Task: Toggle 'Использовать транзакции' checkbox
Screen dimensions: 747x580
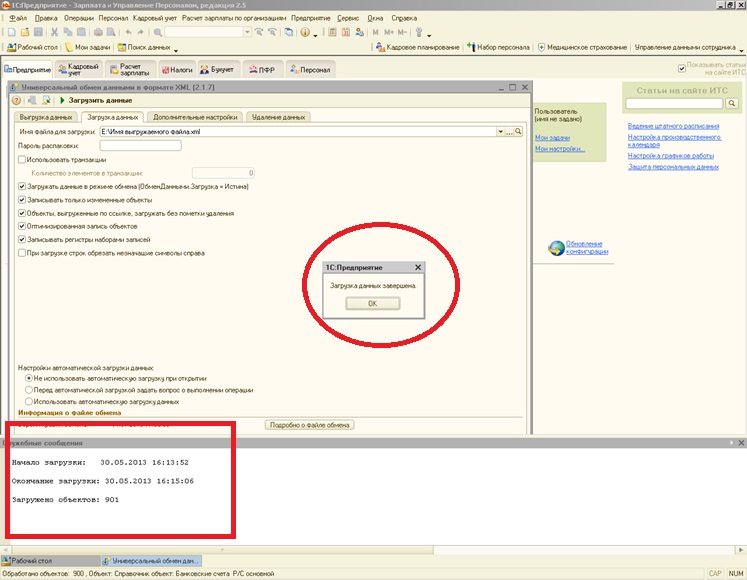Action: [x=22, y=160]
